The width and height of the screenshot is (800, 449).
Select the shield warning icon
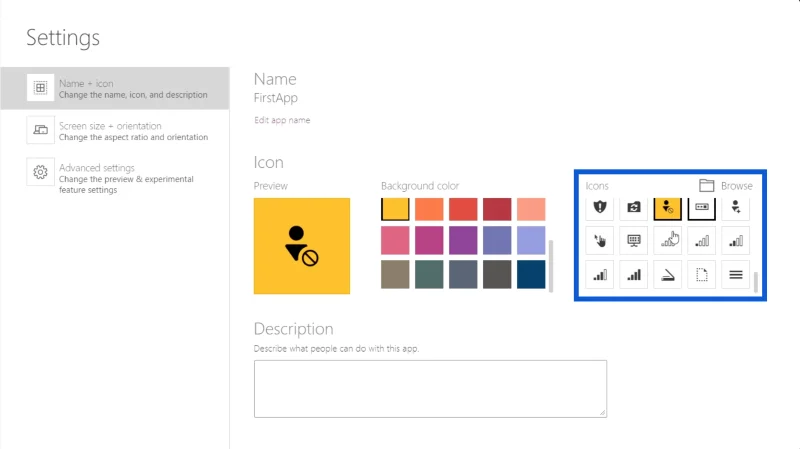(x=599, y=207)
